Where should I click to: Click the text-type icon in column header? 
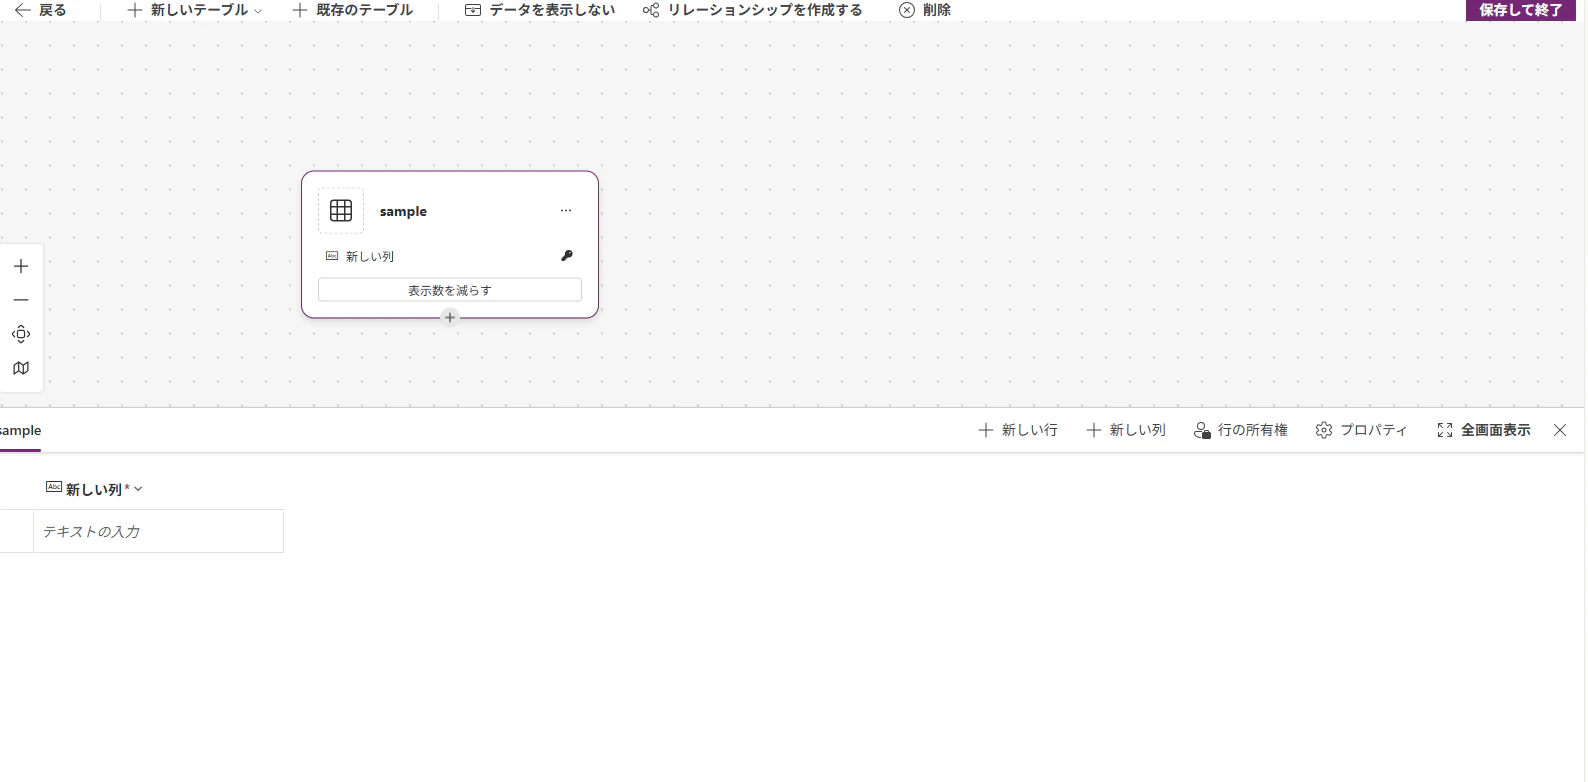[x=54, y=487]
